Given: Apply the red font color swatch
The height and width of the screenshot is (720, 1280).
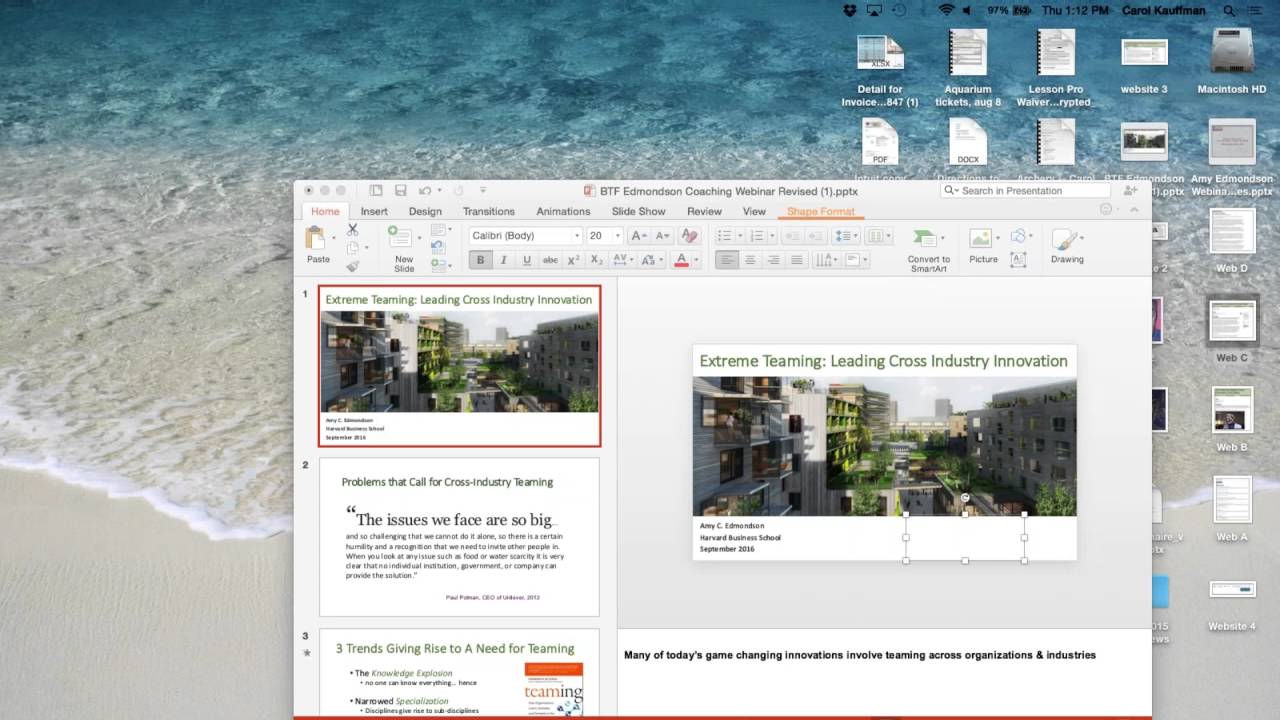Looking at the screenshot, I should [681, 260].
